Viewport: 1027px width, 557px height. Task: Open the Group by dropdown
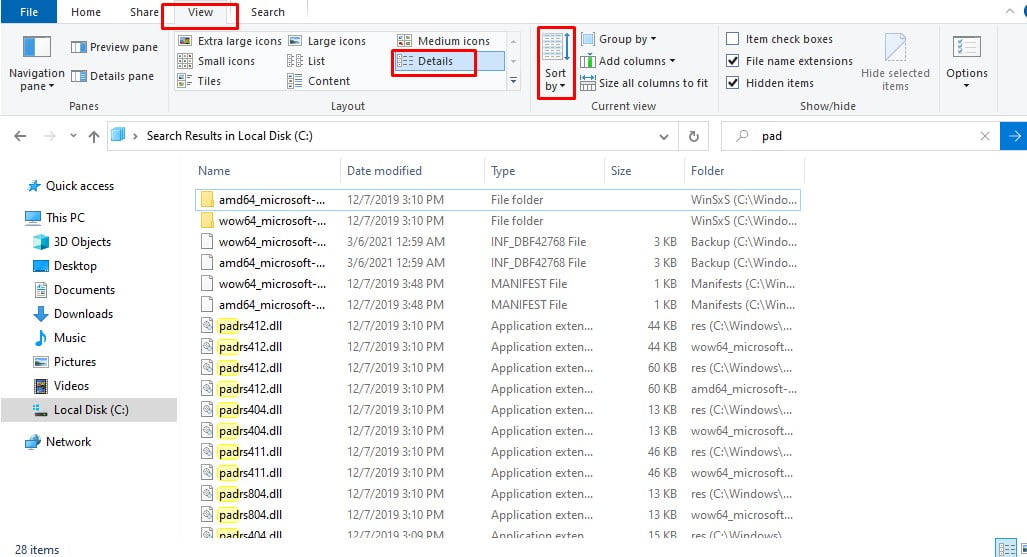pyautogui.click(x=619, y=39)
